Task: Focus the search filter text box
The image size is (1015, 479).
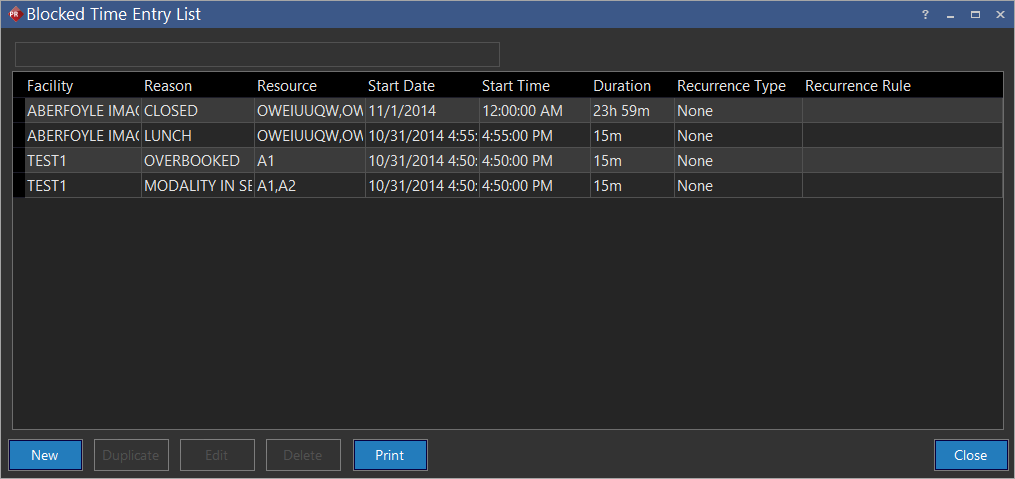Action: click(x=257, y=55)
